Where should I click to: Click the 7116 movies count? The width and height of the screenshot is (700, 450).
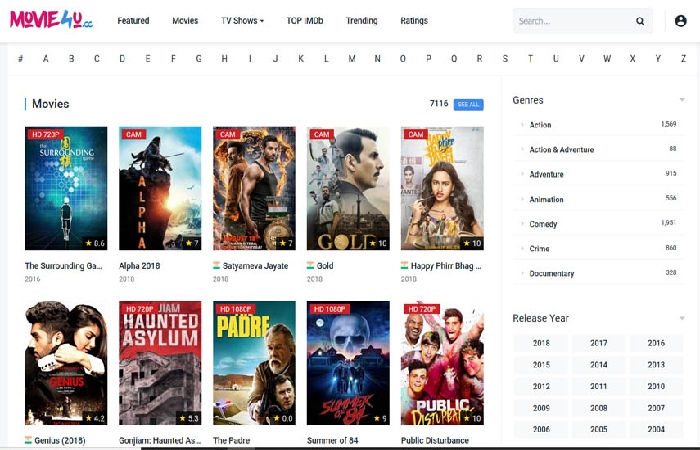click(x=439, y=104)
